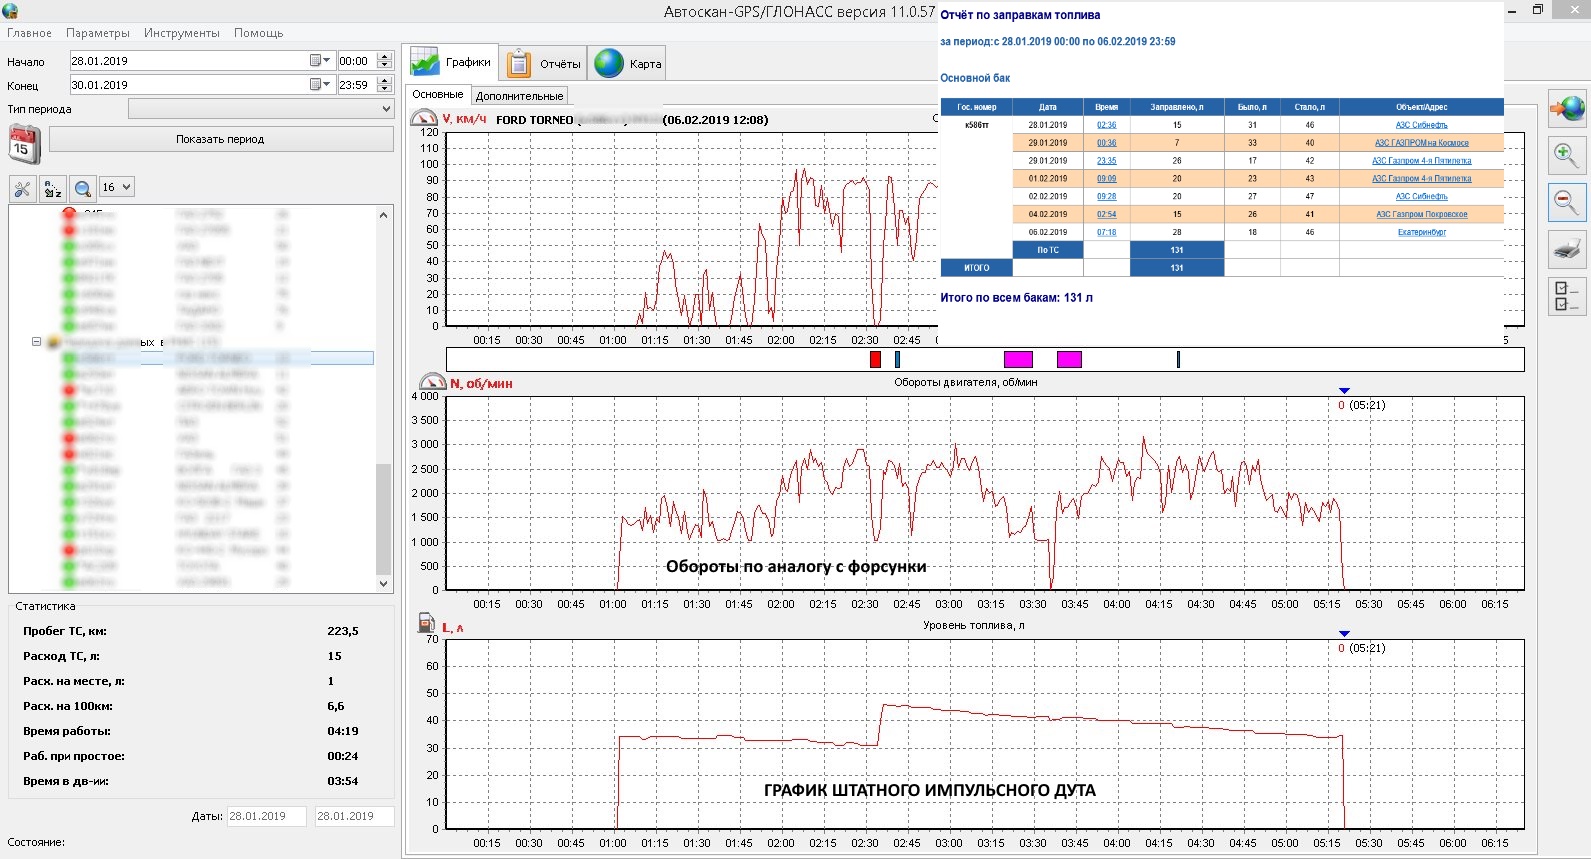Switch to the Отчёты tab
Screen dimensions: 1591x859
pyautogui.click(x=544, y=63)
